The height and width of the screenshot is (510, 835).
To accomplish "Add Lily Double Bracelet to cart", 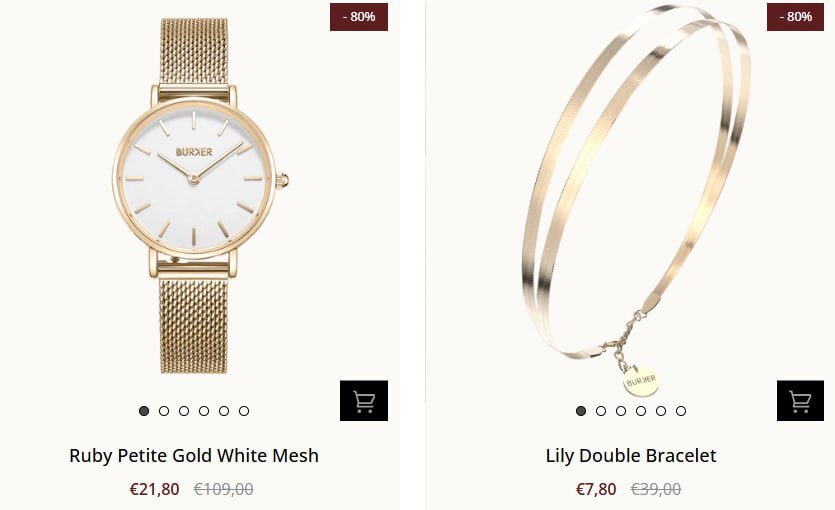I will (x=800, y=400).
